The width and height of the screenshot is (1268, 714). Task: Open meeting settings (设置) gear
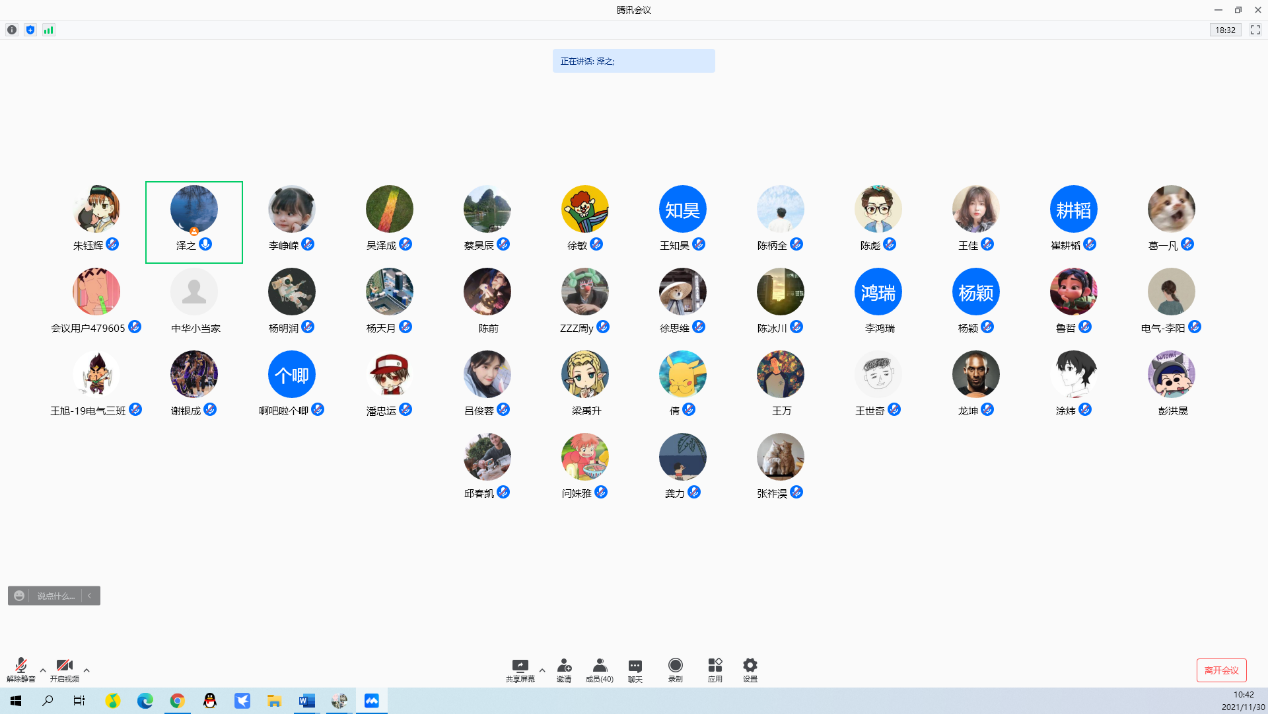[x=750, y=669]
